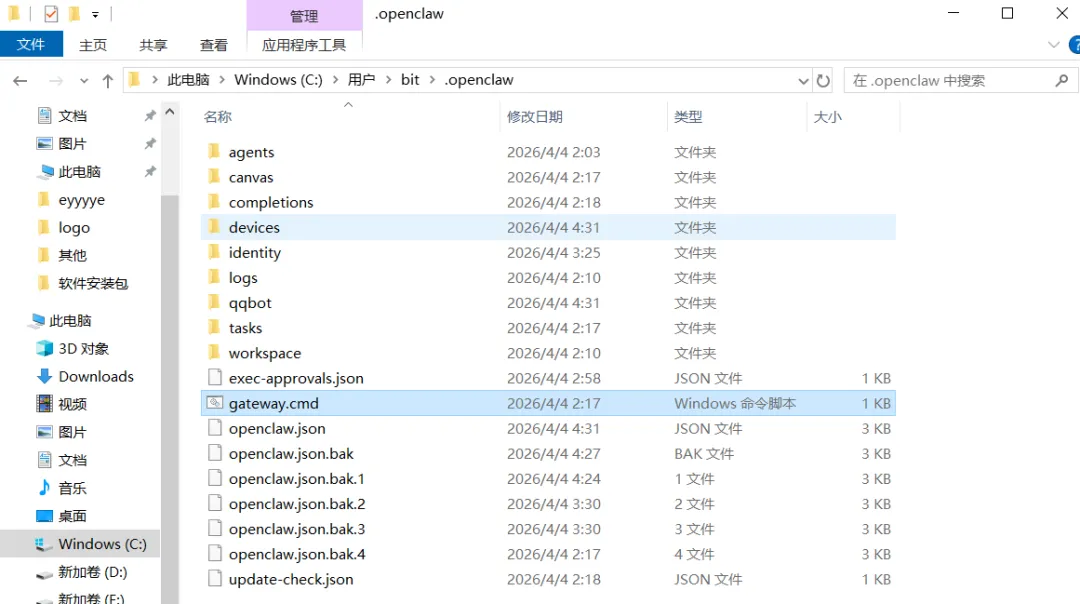1080x604 pixels.
Task: Refresh the .openclaw folder view
Action: tap(823, 81)
